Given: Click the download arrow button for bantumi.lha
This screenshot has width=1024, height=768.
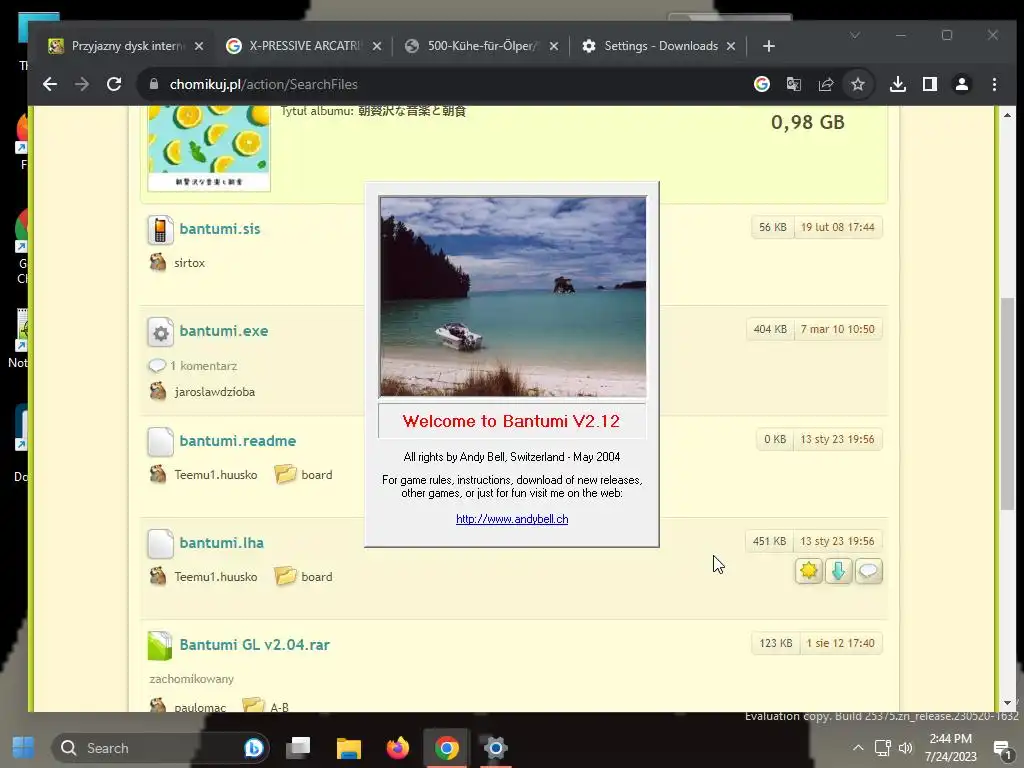Looking at the screenshot, I should [839, 571].
